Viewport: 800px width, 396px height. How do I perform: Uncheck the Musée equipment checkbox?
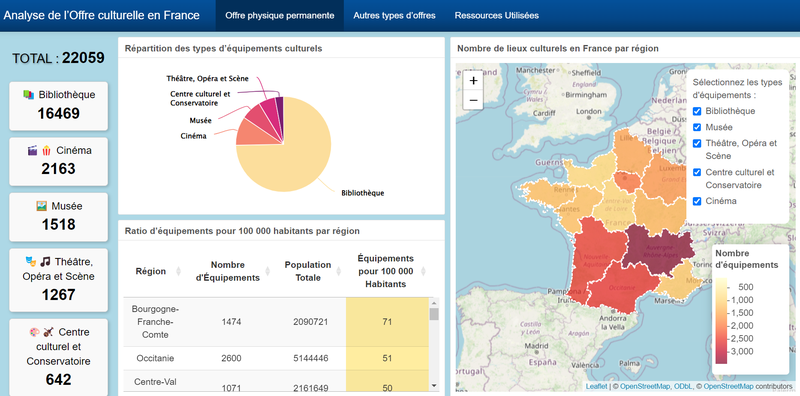click(x=697, y=128)
